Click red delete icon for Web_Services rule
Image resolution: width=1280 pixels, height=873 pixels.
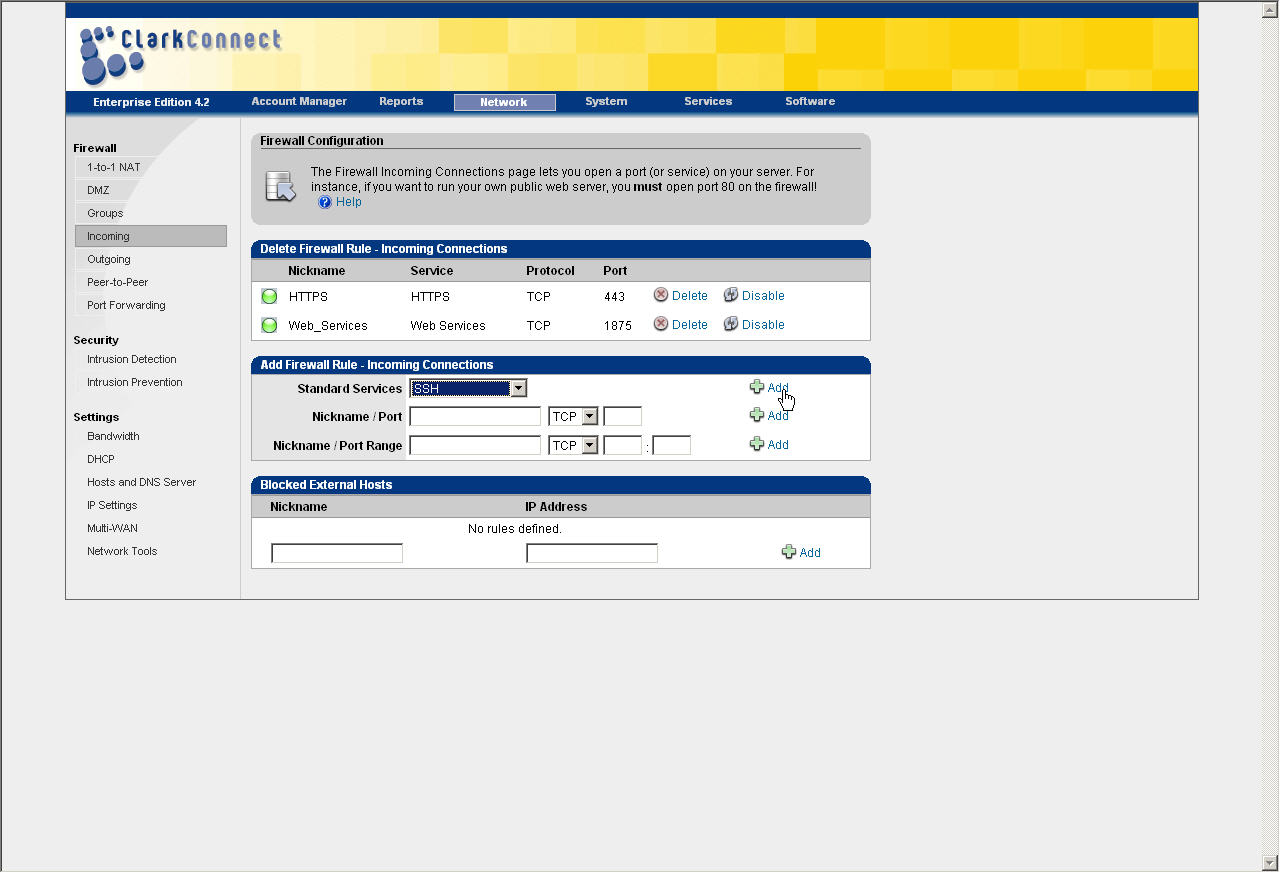click(x=661, y=324)
